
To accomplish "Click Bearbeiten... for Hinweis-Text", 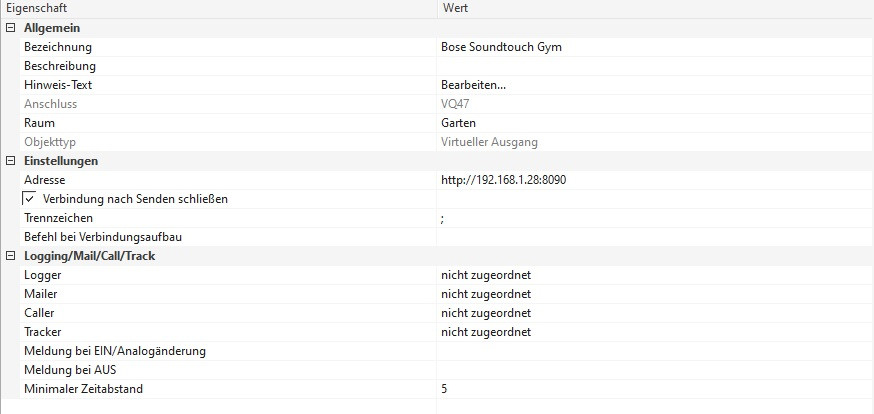I will click(x=473, y=85).
